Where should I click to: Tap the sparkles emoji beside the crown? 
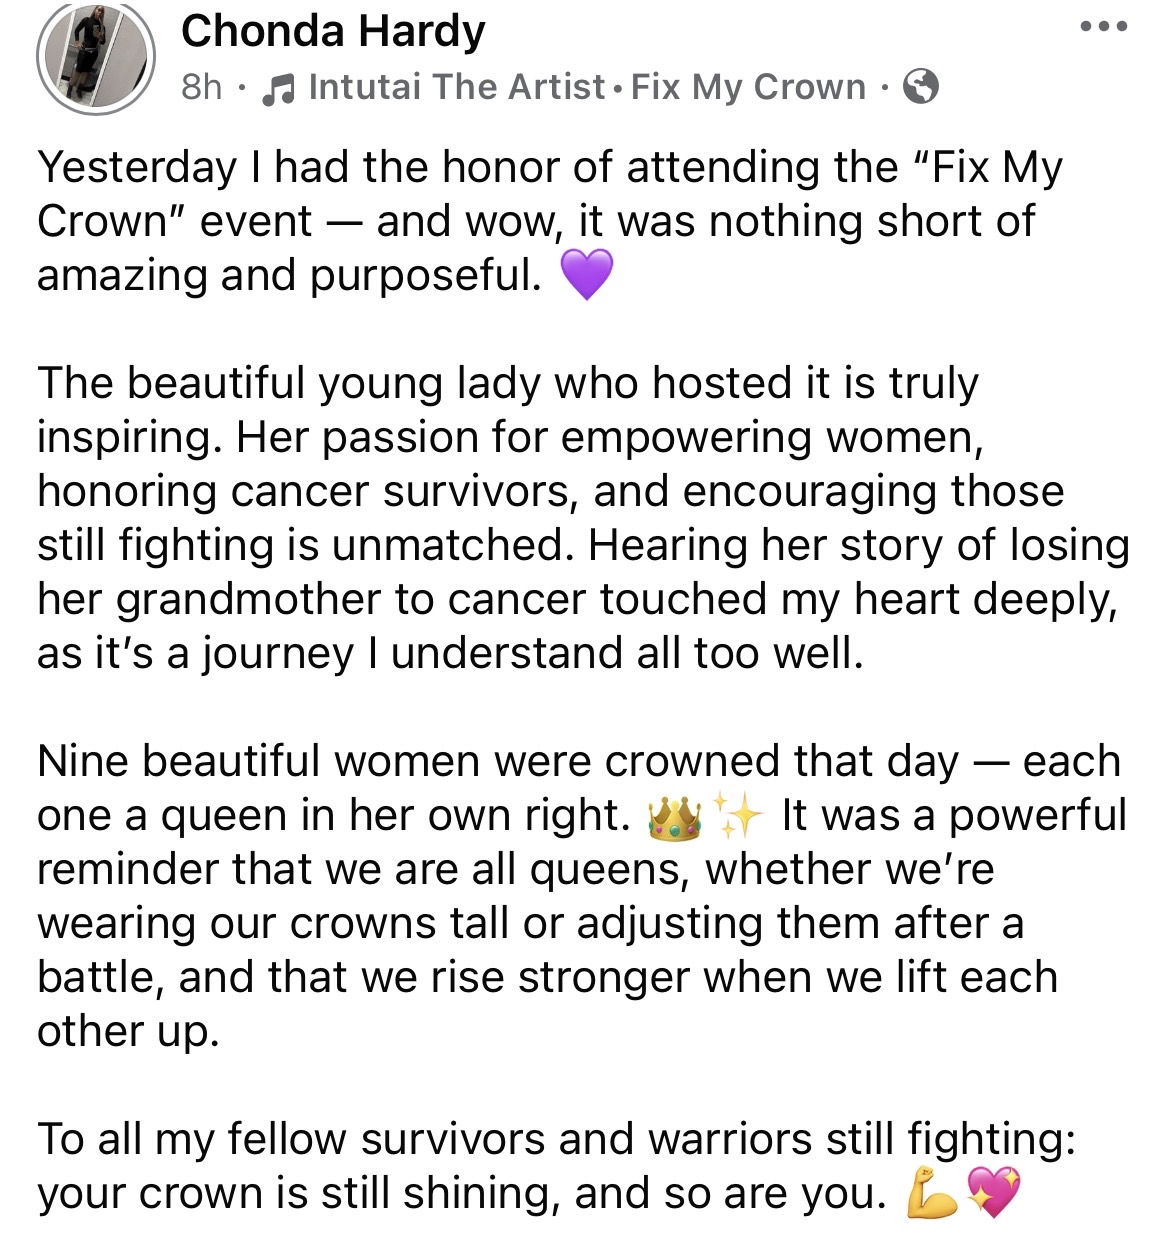(738, 817)
